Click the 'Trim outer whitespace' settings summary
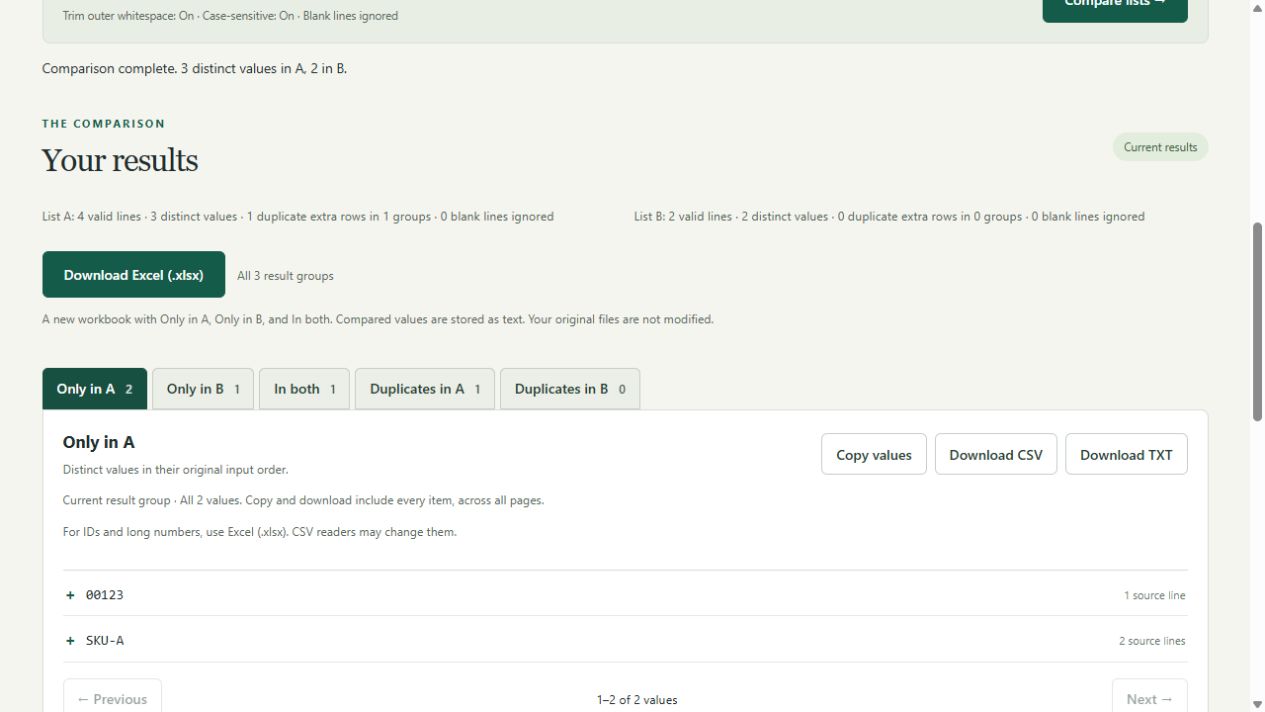 (x=230, y=16)
